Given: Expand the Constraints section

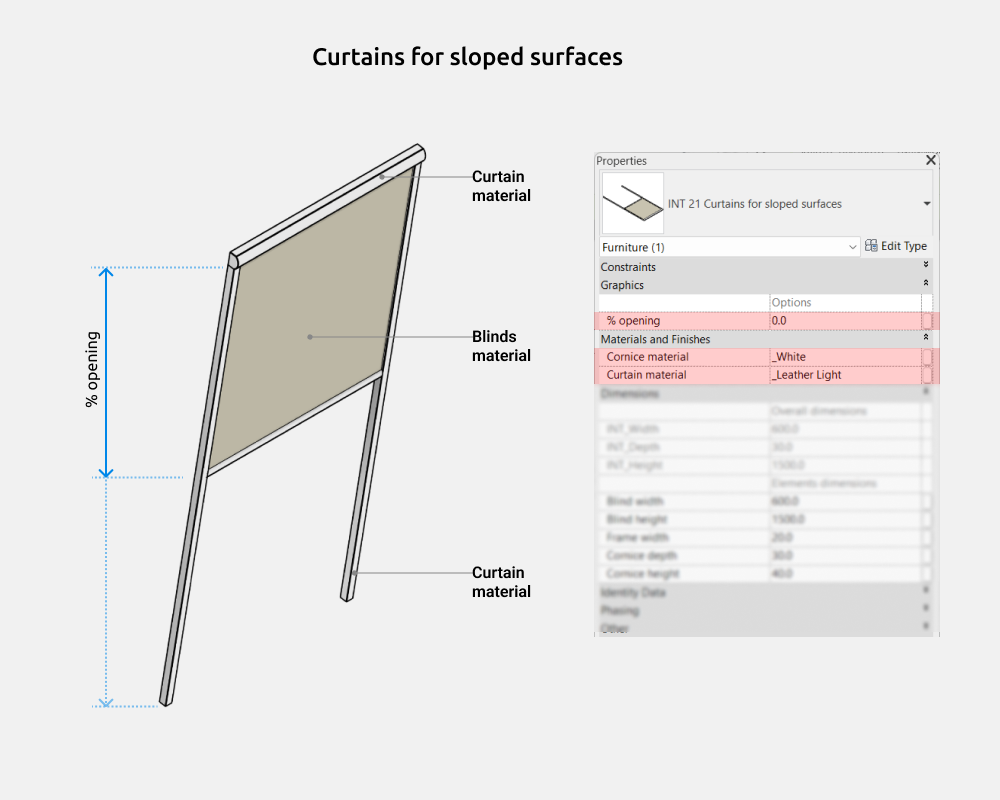Looking at the screenshot, I should (926, 264).
